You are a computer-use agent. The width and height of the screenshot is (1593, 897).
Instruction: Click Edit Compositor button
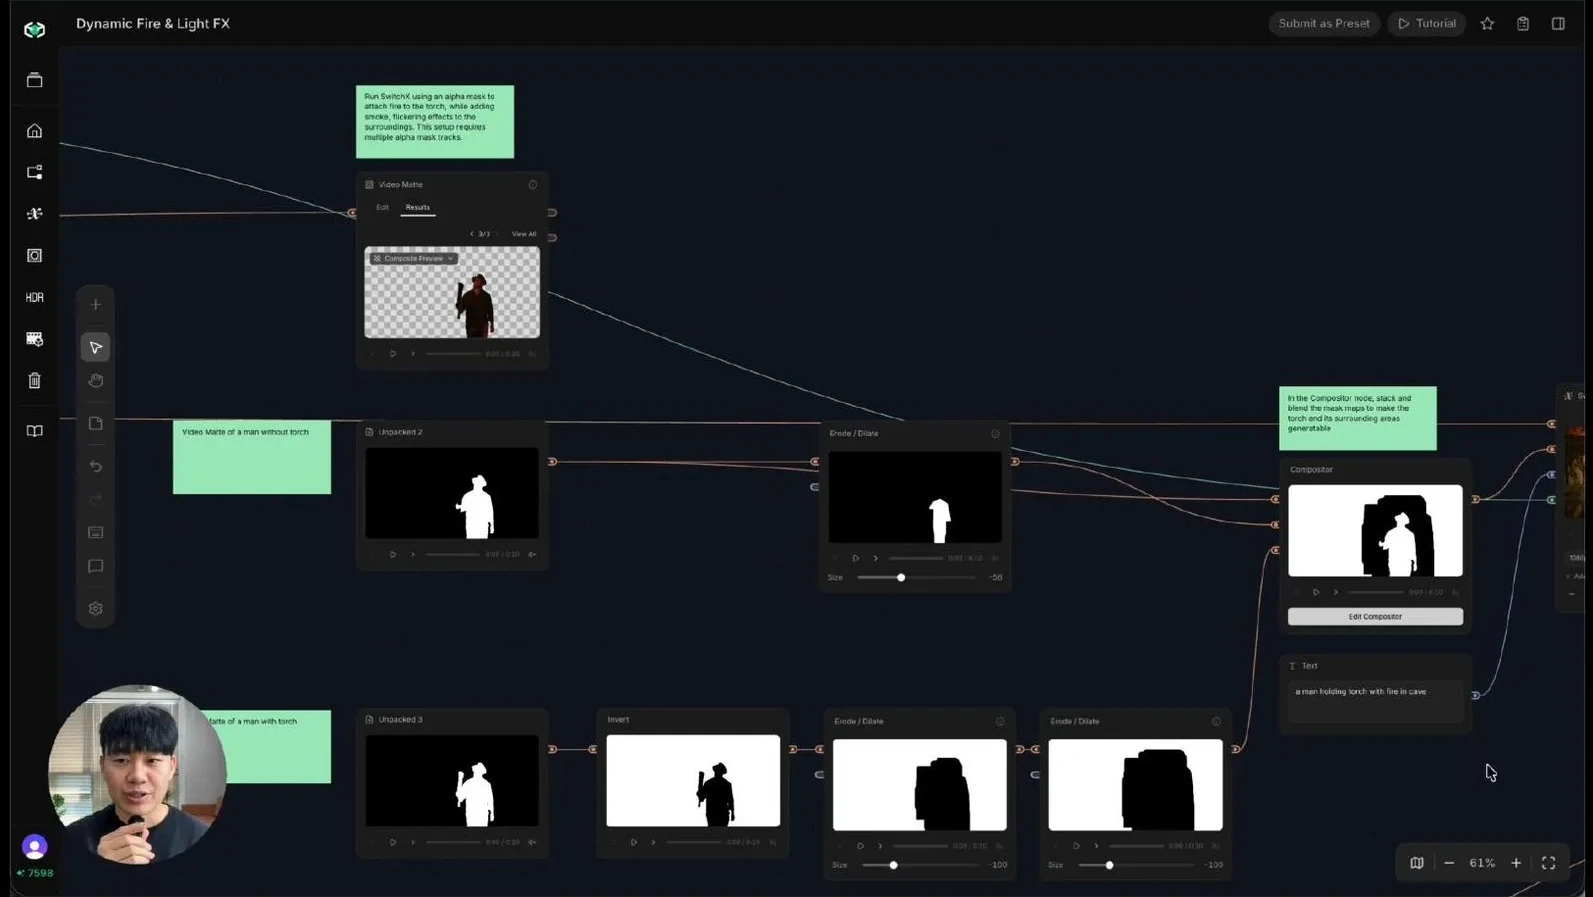(1375, 617)
